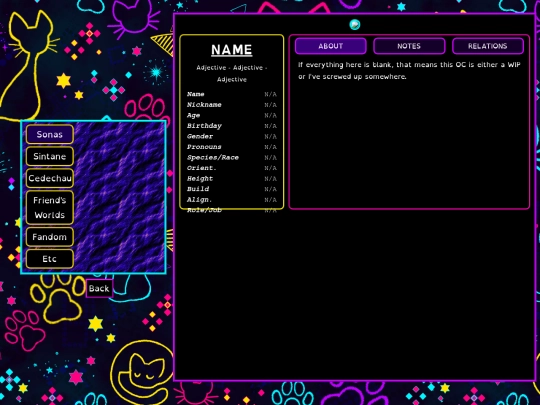The height and width of the screenshot is (405, 540).
Task: Switch to the Notes tab
Action: point(409,46)
